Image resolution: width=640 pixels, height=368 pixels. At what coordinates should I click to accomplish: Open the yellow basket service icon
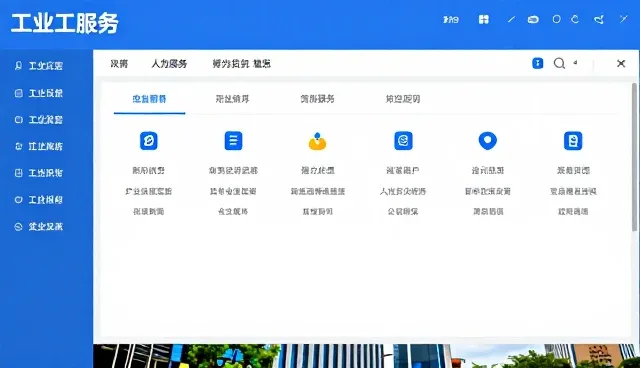(x=317, y=142)
